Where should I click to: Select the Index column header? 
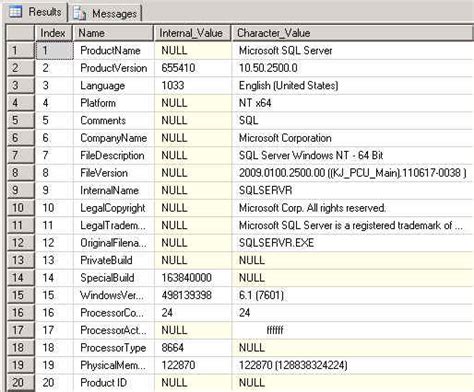(53, 33)
